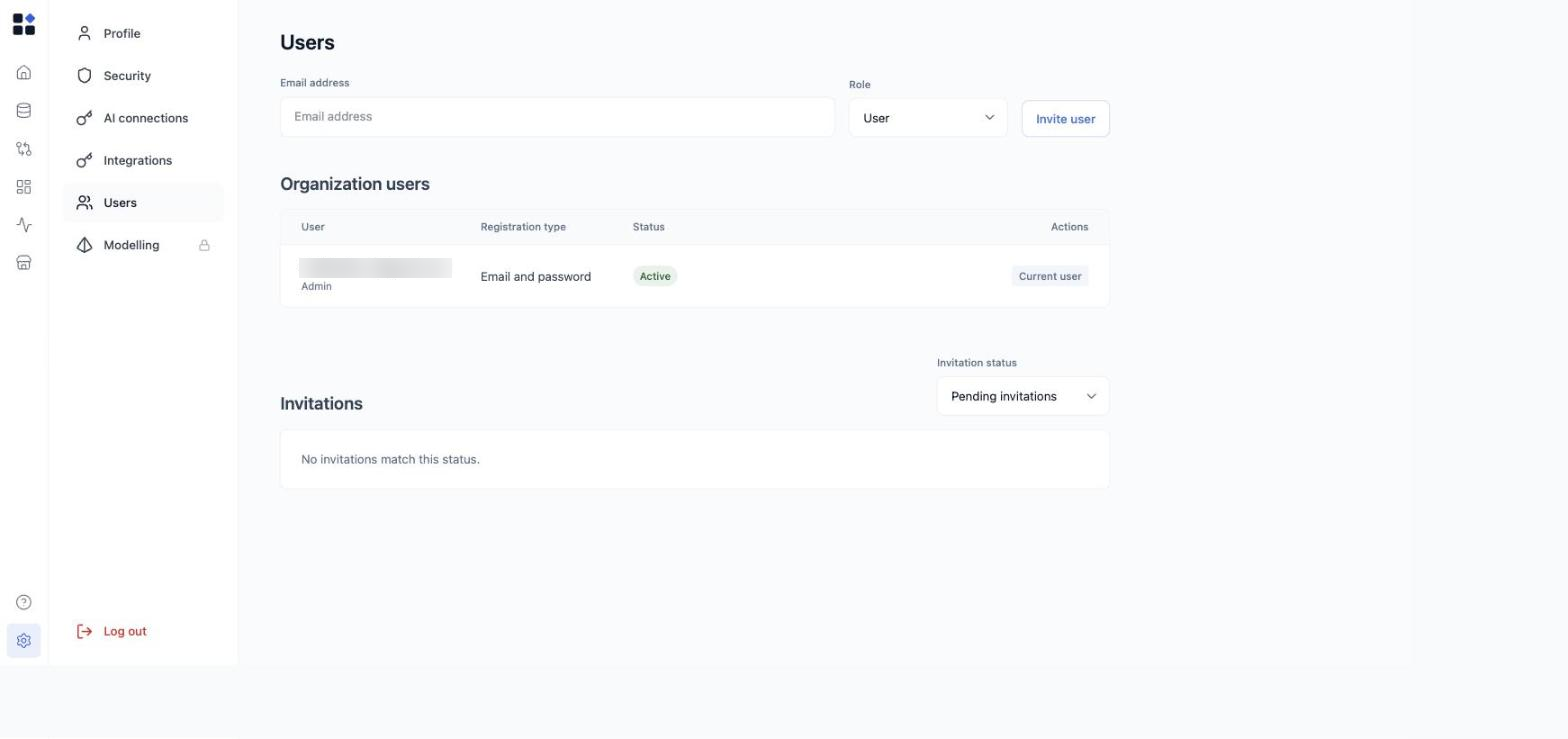
Task: Open the Security section
Action: click(x=143, y=76)
